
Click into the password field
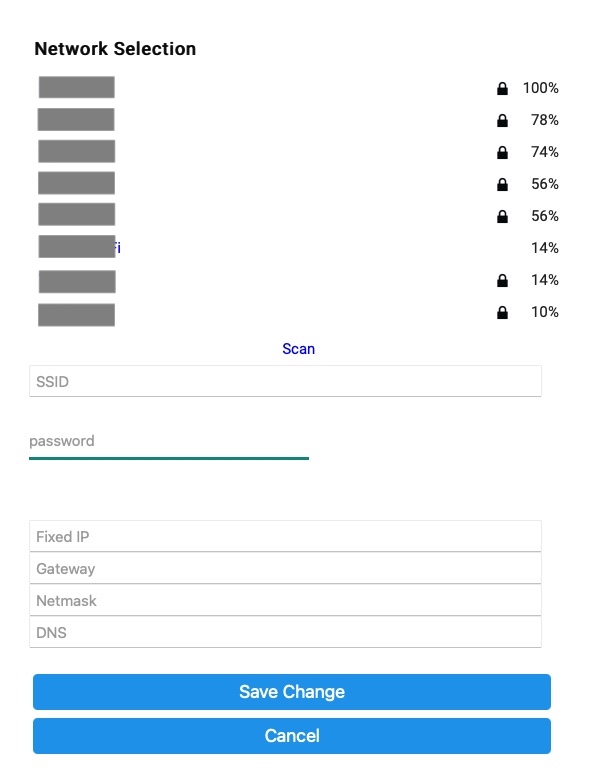point(169,442)
